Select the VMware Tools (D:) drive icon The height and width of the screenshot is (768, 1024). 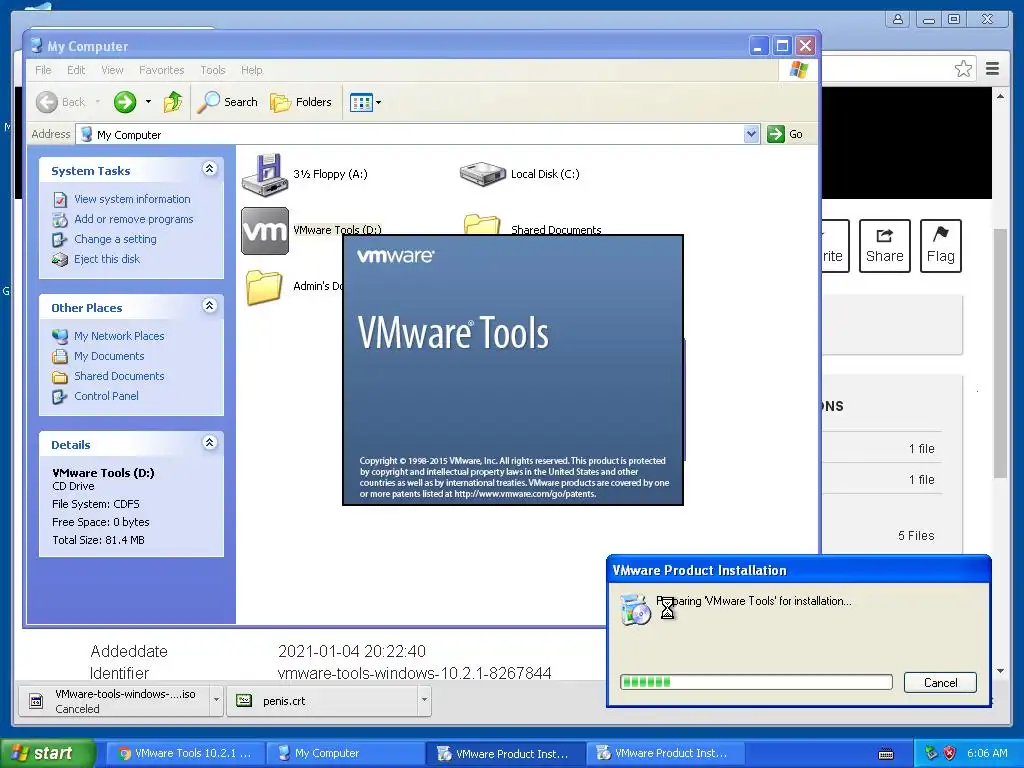(265, 231)
